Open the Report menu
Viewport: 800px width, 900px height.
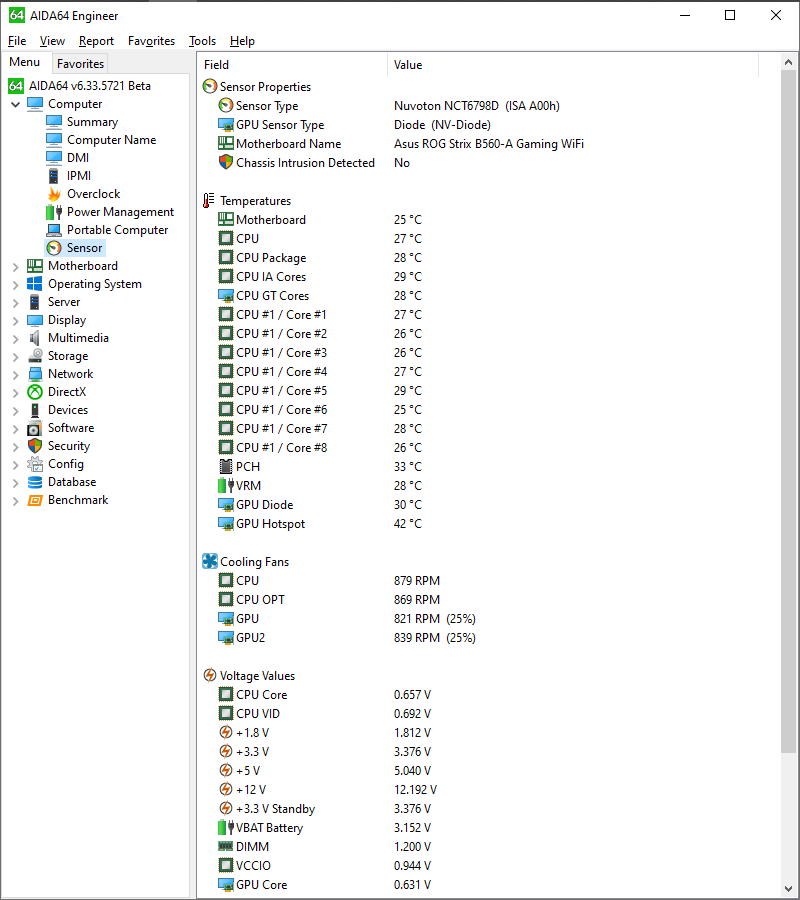[96, 41]
